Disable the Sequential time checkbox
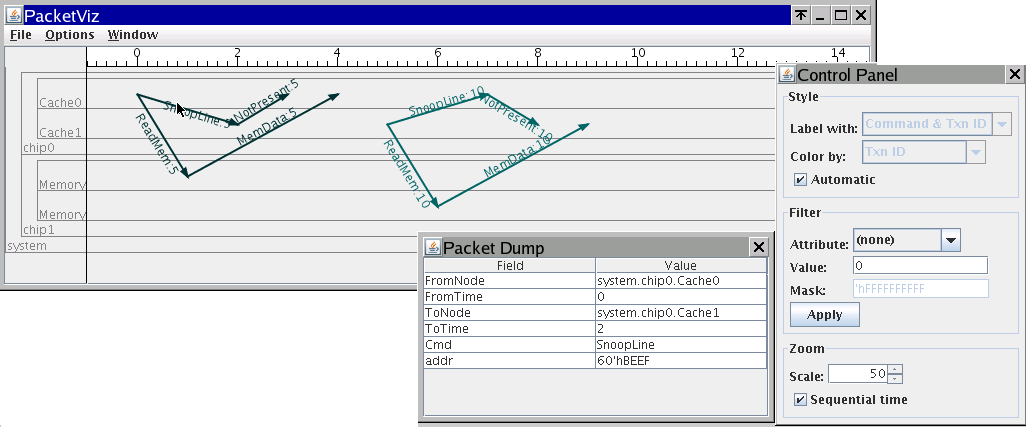Viewport: 1026px width, 427px height. pyautogui.click(x=800, y=400)
